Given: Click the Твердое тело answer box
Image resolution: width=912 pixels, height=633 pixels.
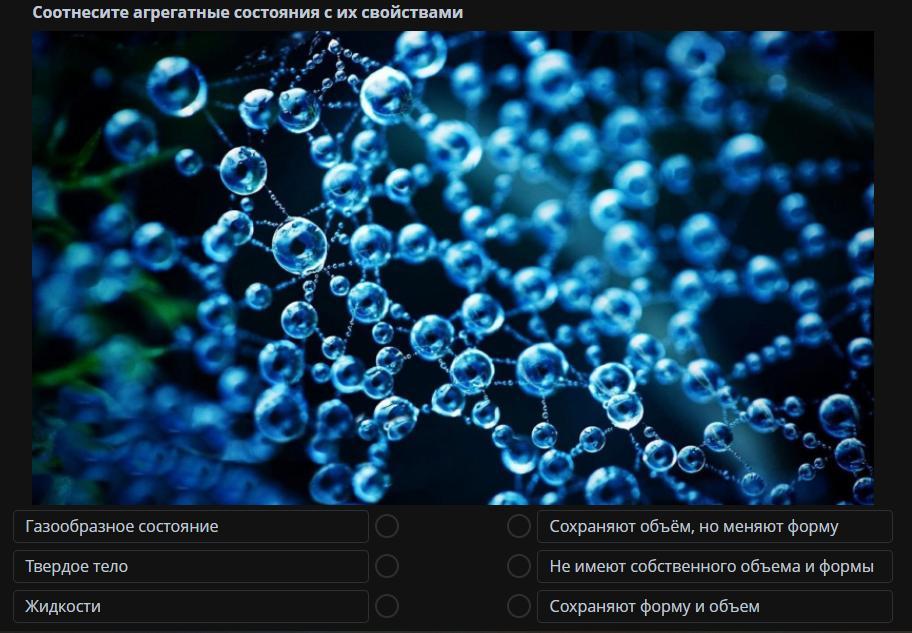Looking at the screenshot, I should tap(191, 567).
